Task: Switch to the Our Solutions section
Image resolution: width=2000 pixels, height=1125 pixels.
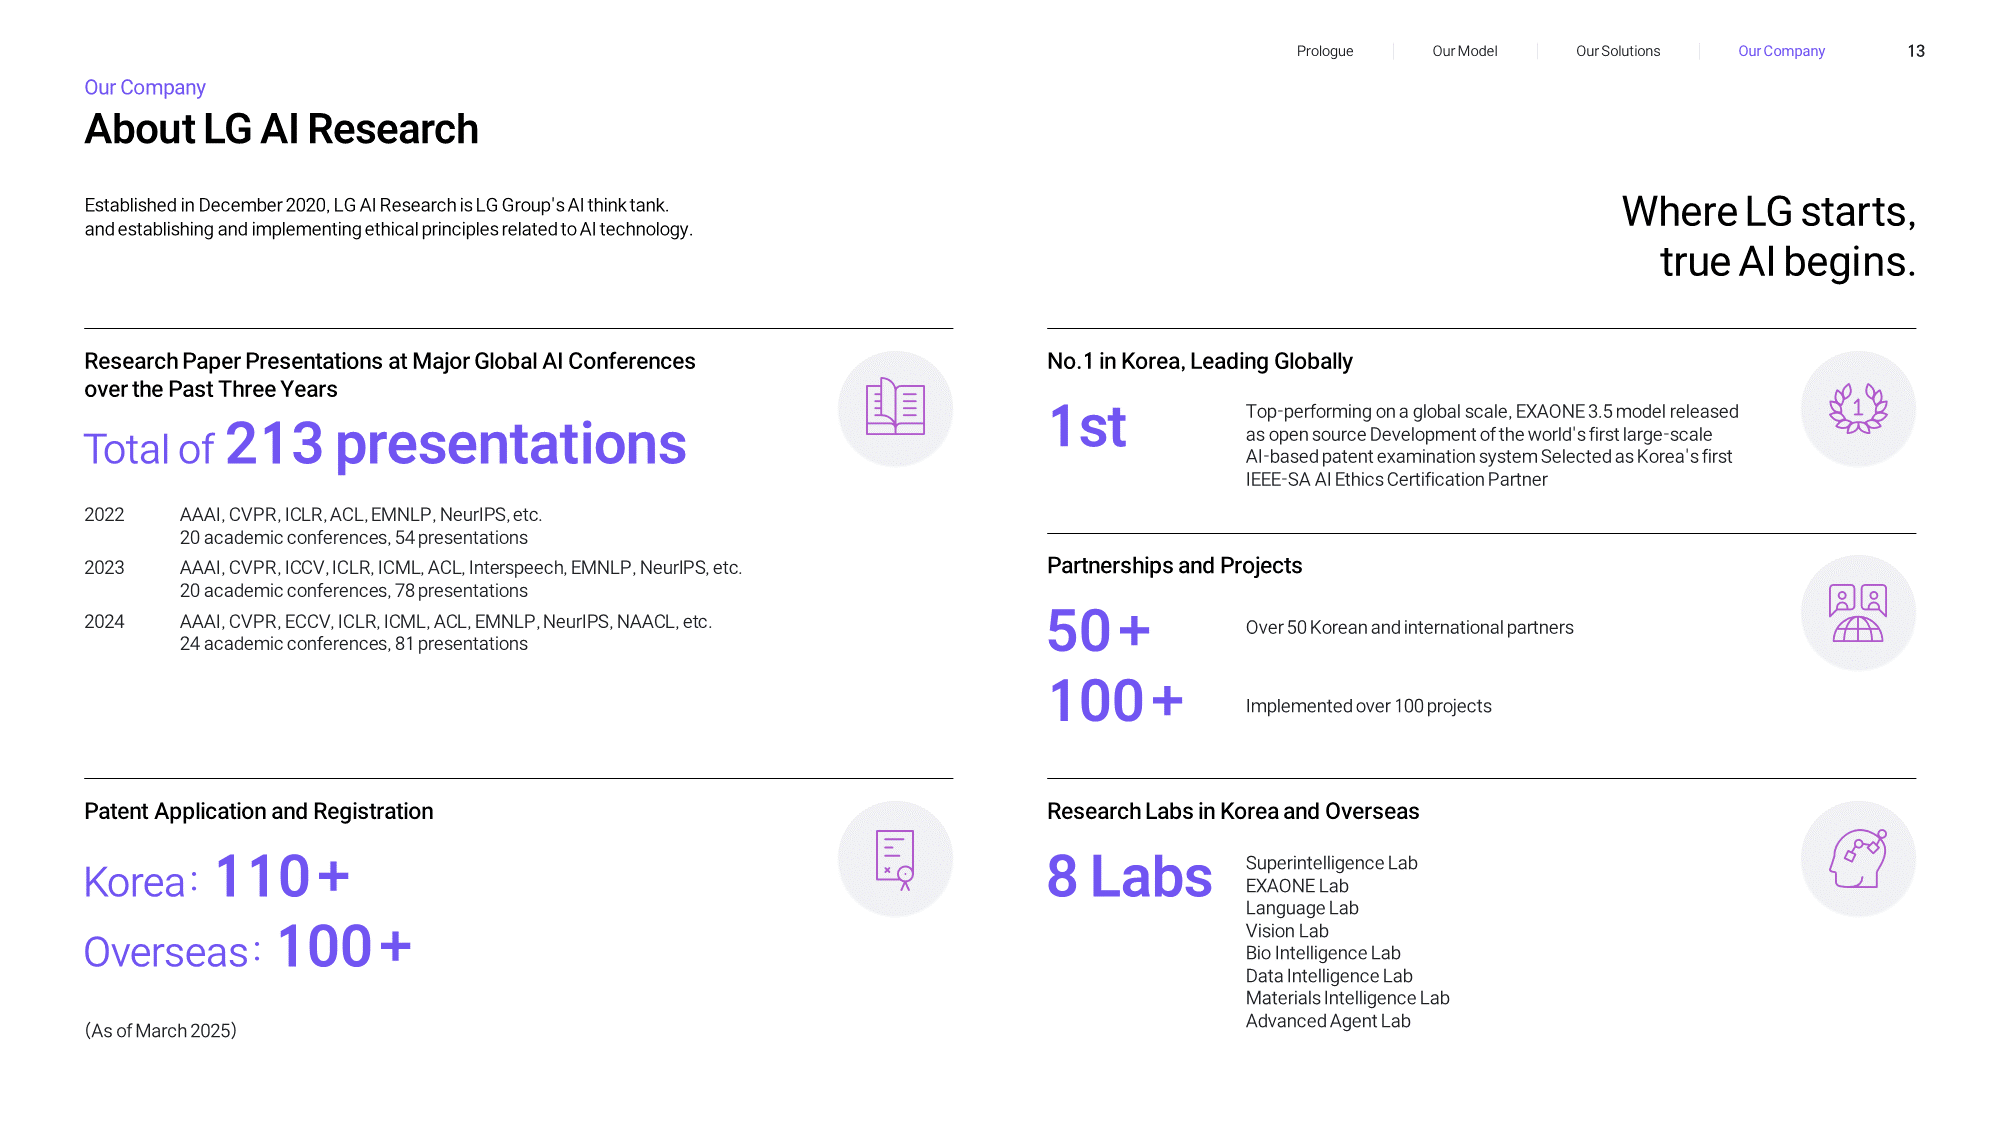Action: (x=1617, y=51)
